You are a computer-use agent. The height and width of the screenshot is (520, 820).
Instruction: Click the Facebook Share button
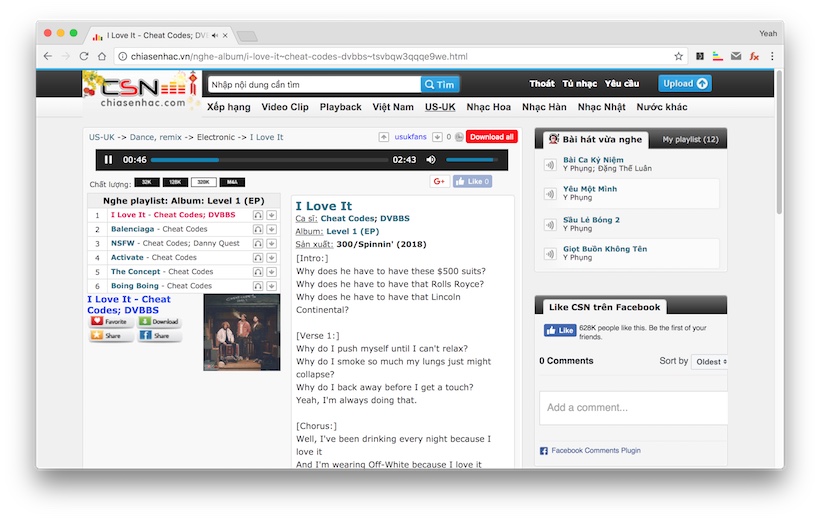160,335
